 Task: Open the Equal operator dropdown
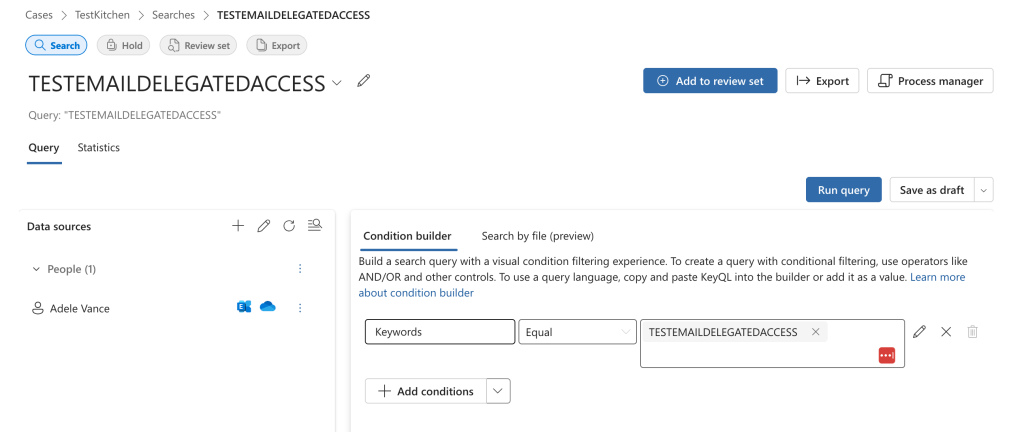coord(577,332)
